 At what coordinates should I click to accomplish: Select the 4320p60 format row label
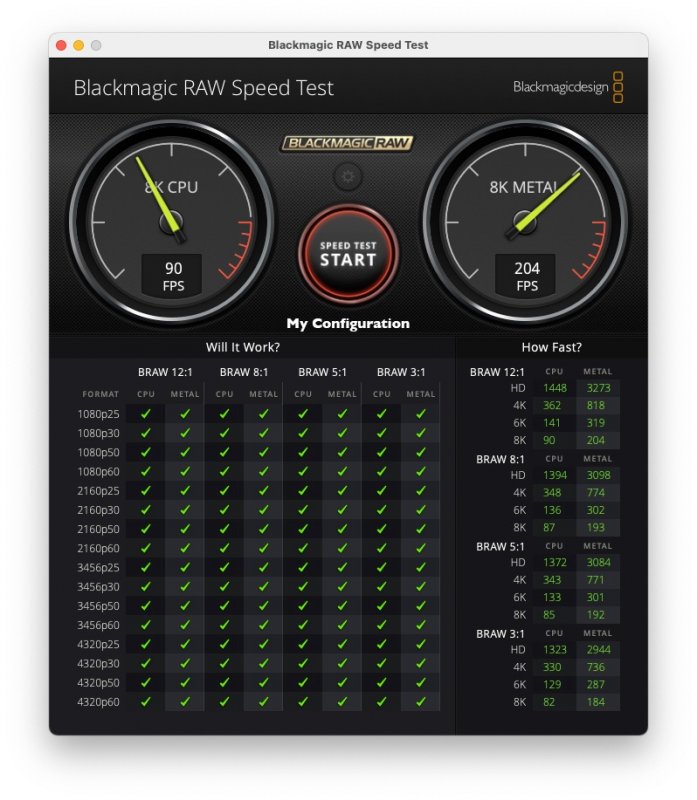point(98,702)
